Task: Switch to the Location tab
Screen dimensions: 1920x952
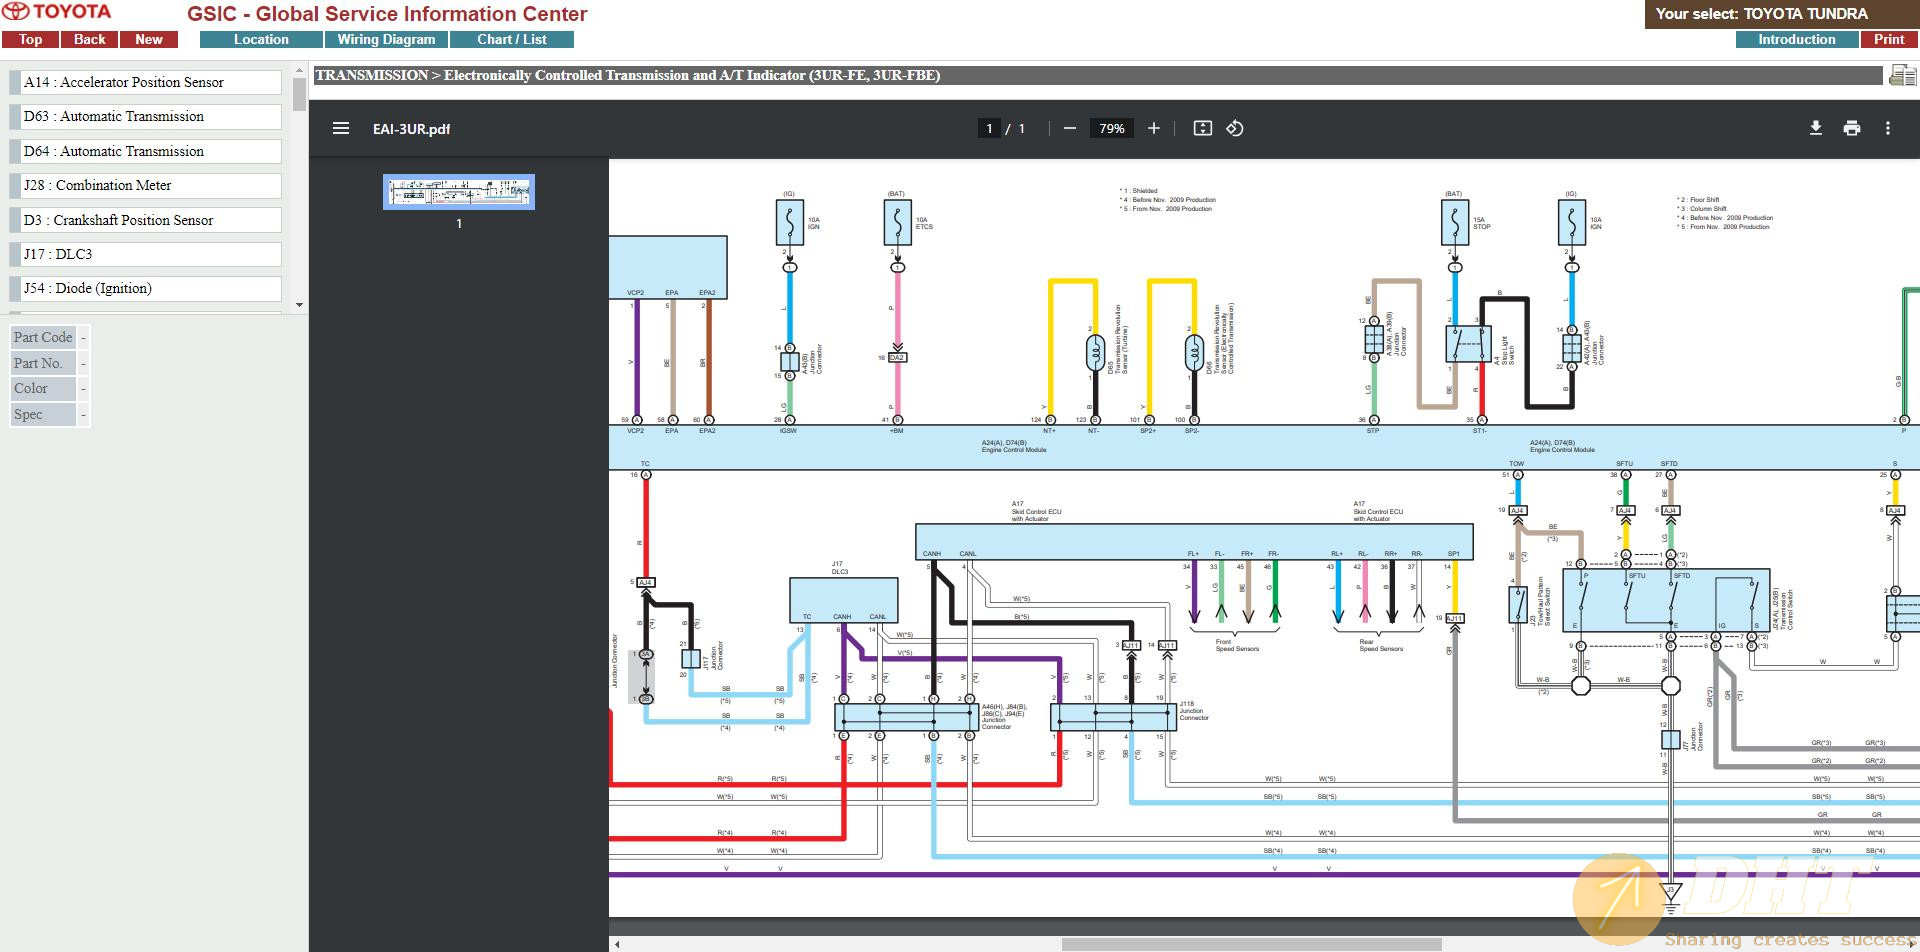Action: [x=261, y=40]
